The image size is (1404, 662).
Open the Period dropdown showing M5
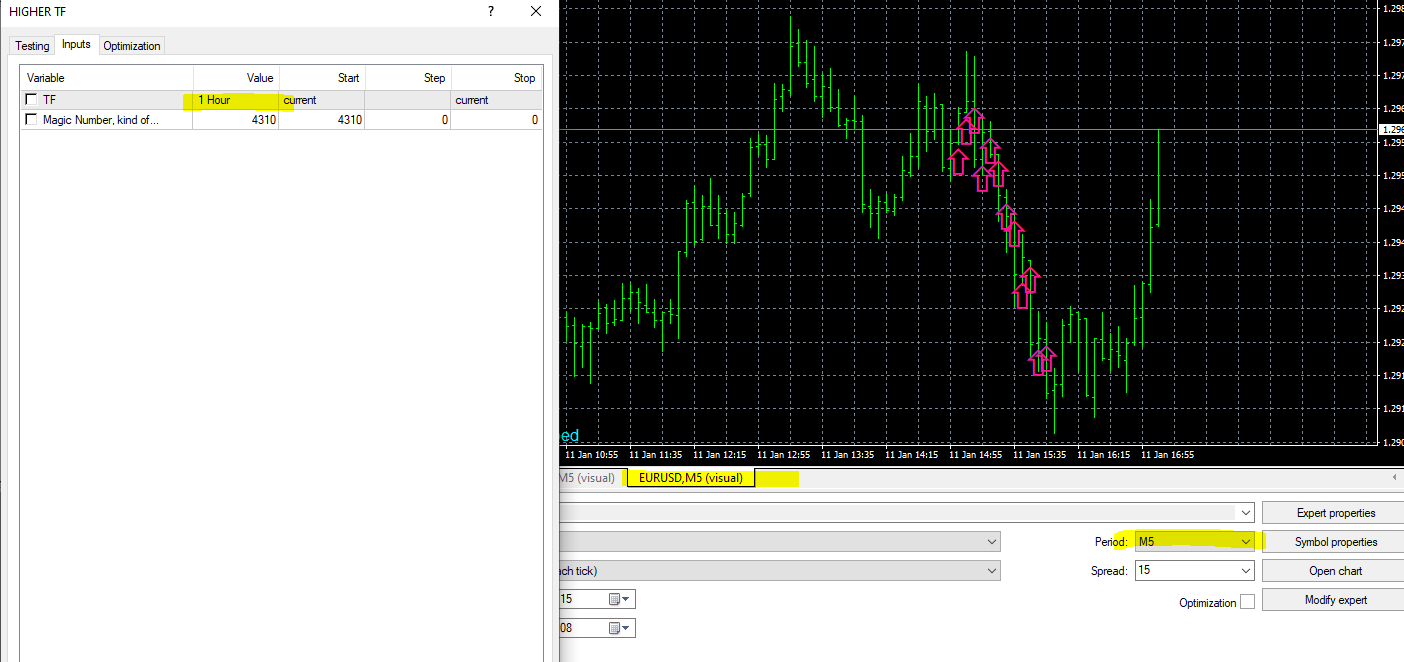[x=1195, y=541]
